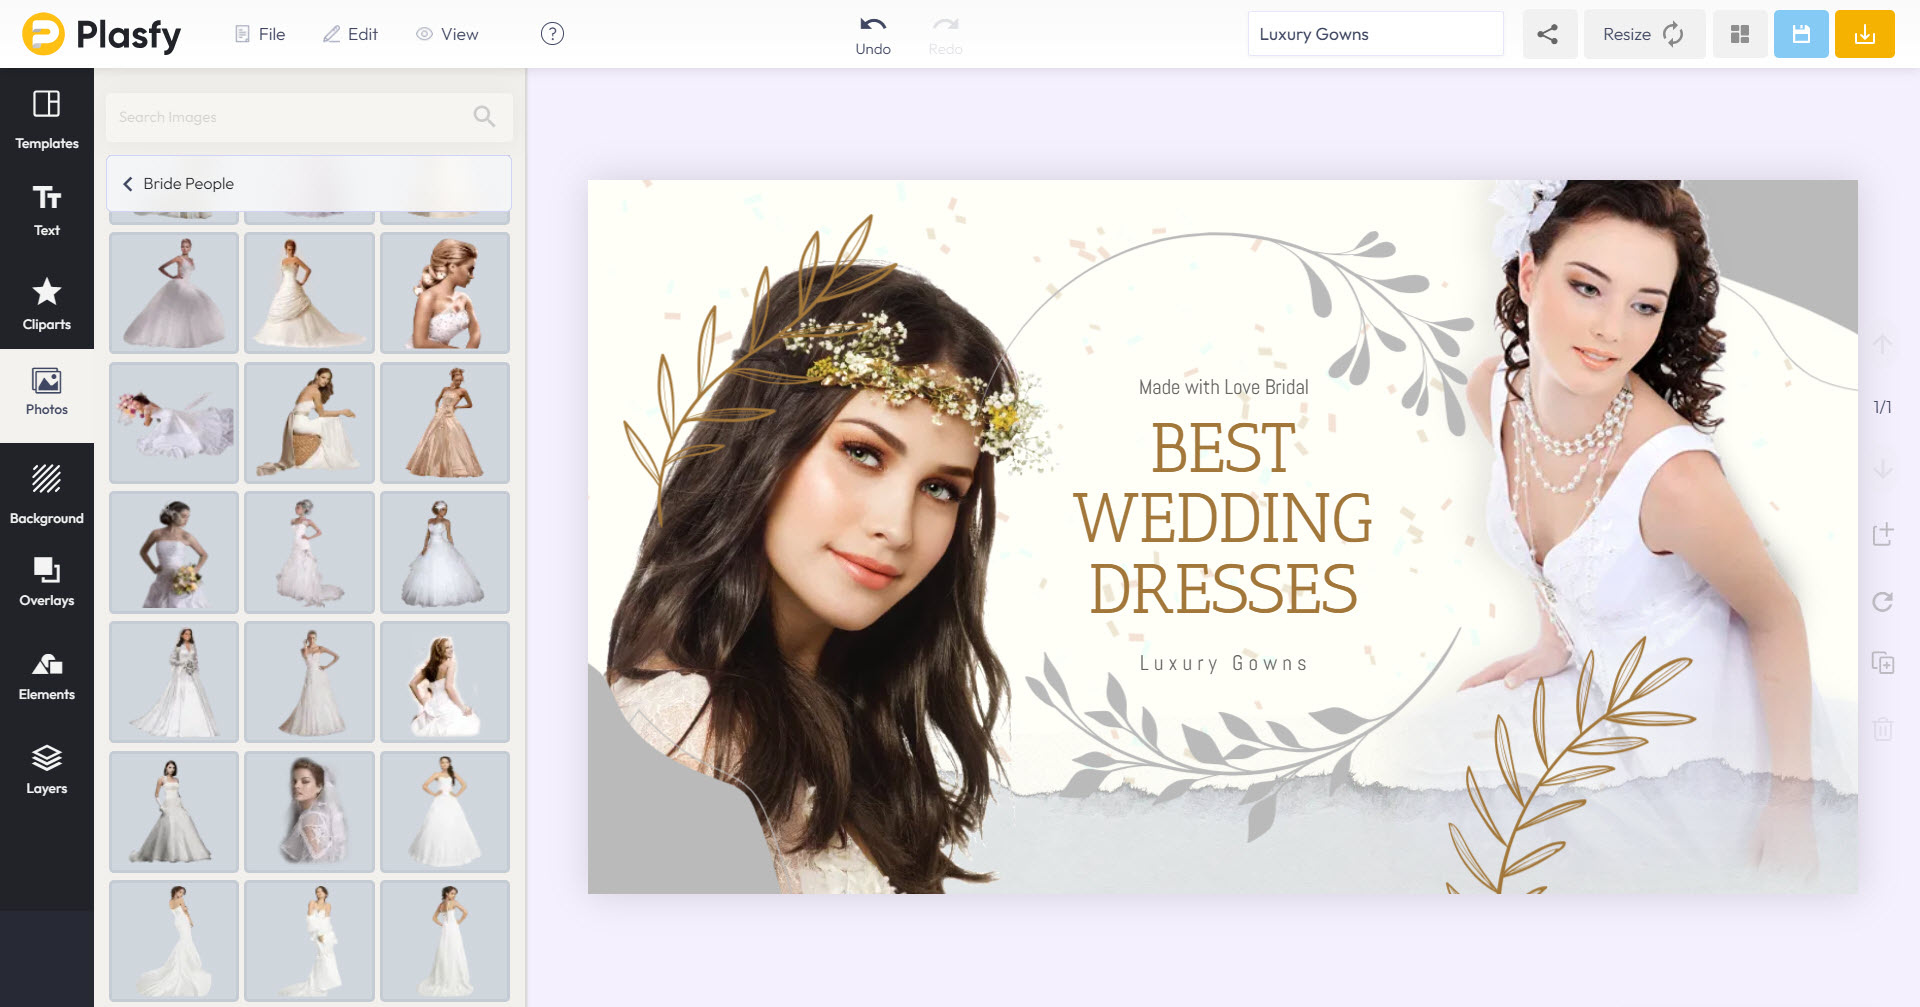The height and width of the screenshot is (1007, 1920).
Task: Click the Luxury Gowns project name field
Action: [x=1375, y=34]
